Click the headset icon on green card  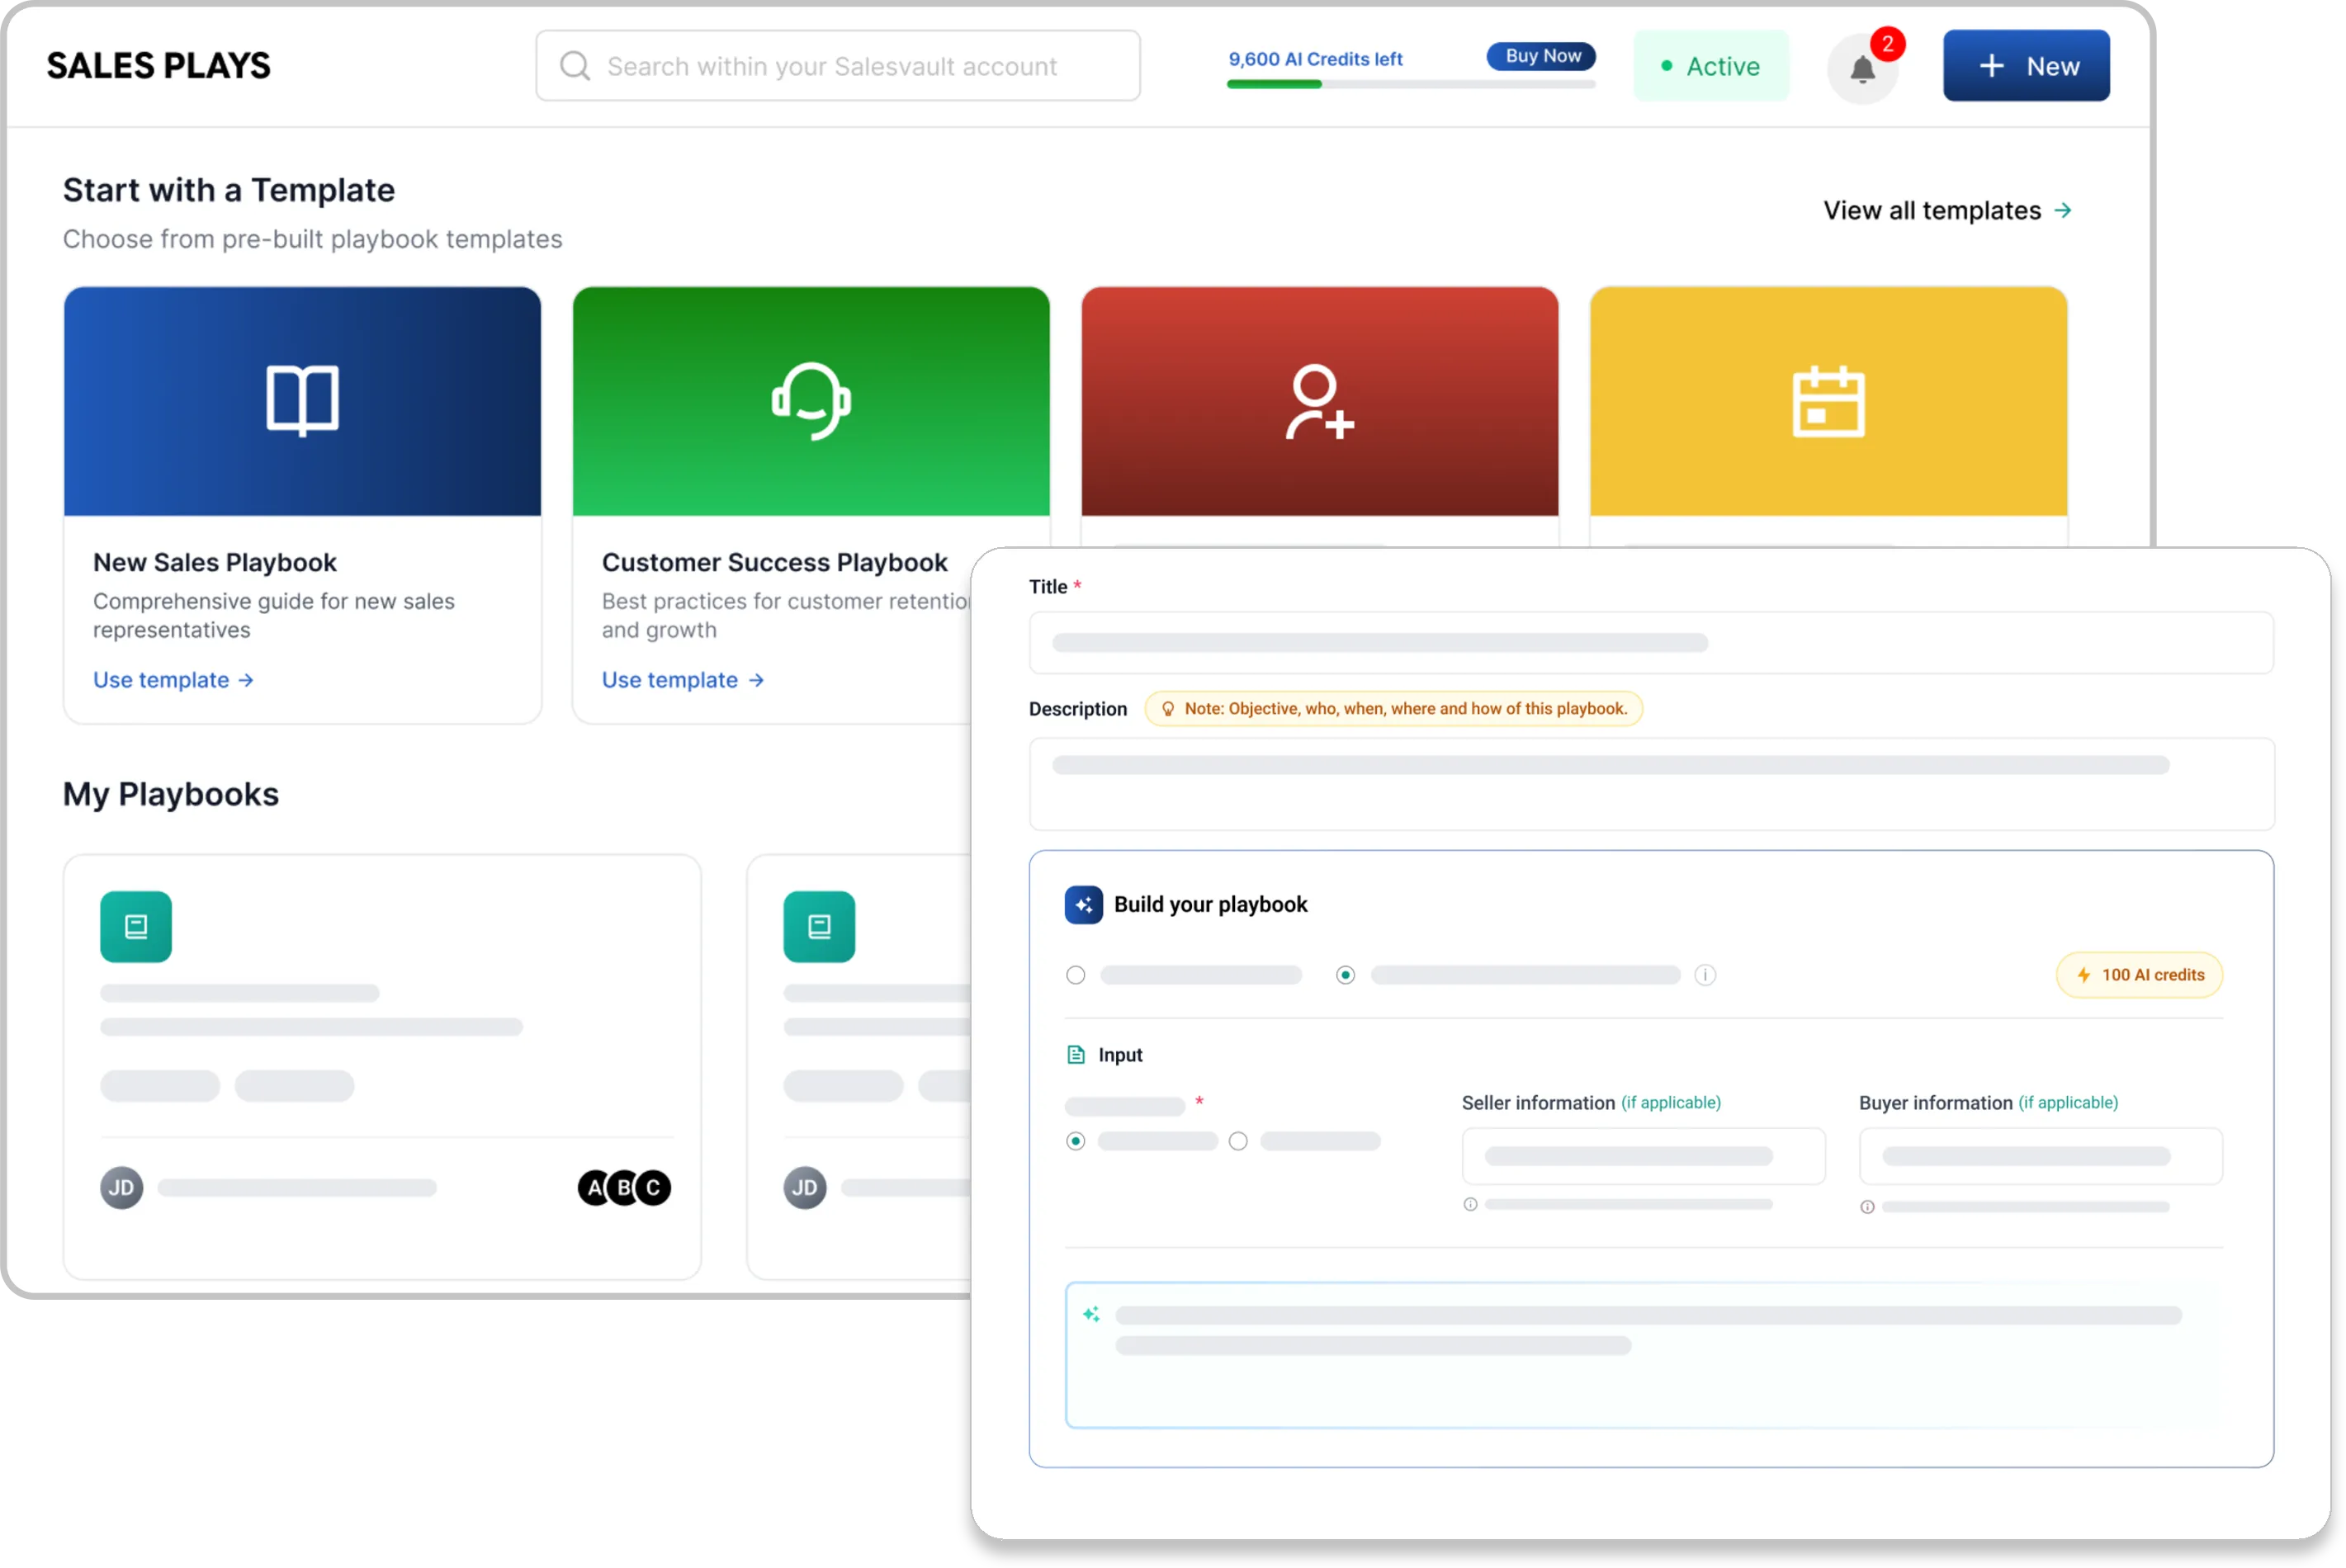tap(811, 400)
